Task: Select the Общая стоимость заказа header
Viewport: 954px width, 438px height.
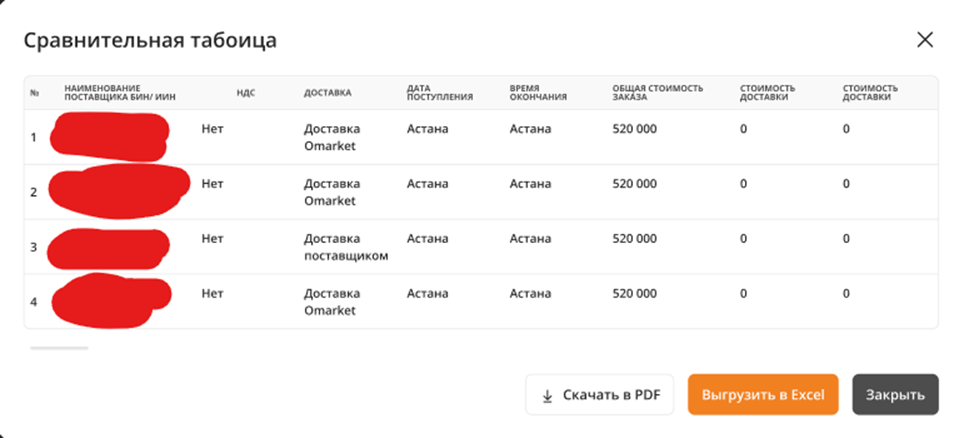Action: click(657, 93)
